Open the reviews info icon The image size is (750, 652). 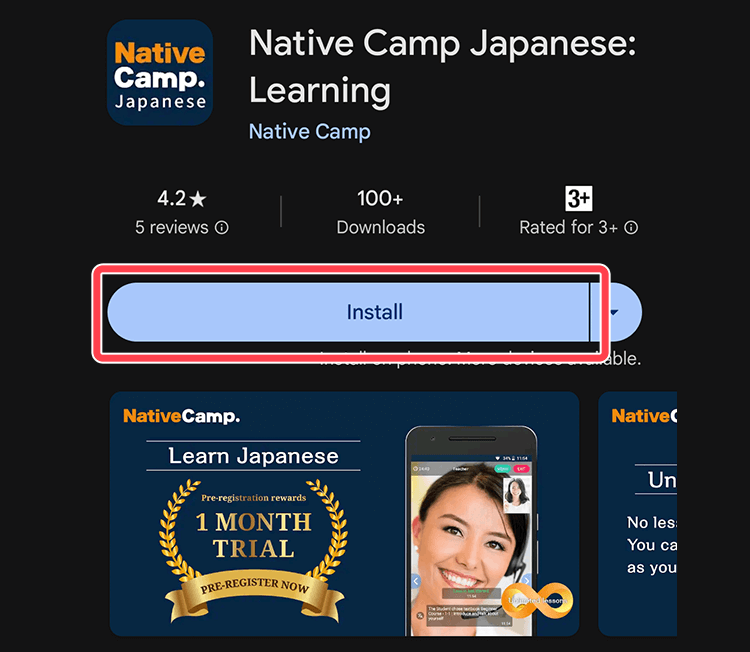(221, 227)
